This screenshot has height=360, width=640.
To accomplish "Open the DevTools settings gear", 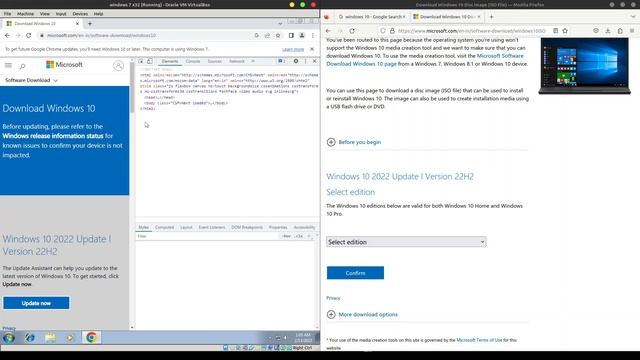I will coord(296,61).
